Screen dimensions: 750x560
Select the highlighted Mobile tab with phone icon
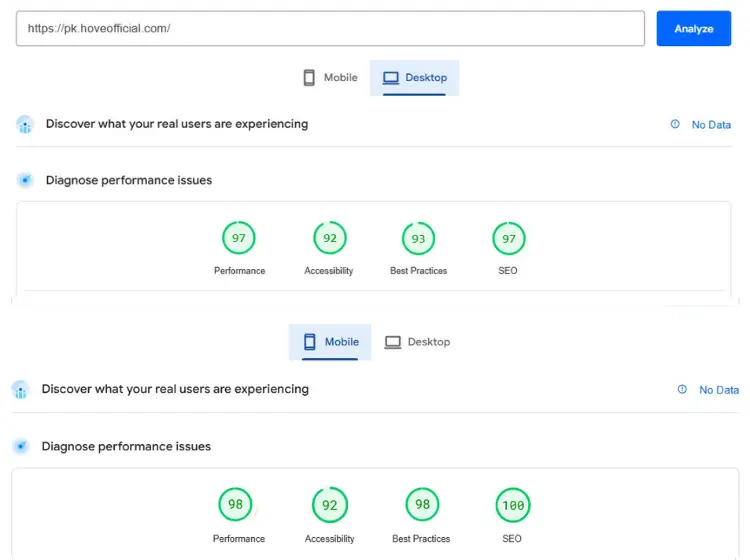pos(330,342)
